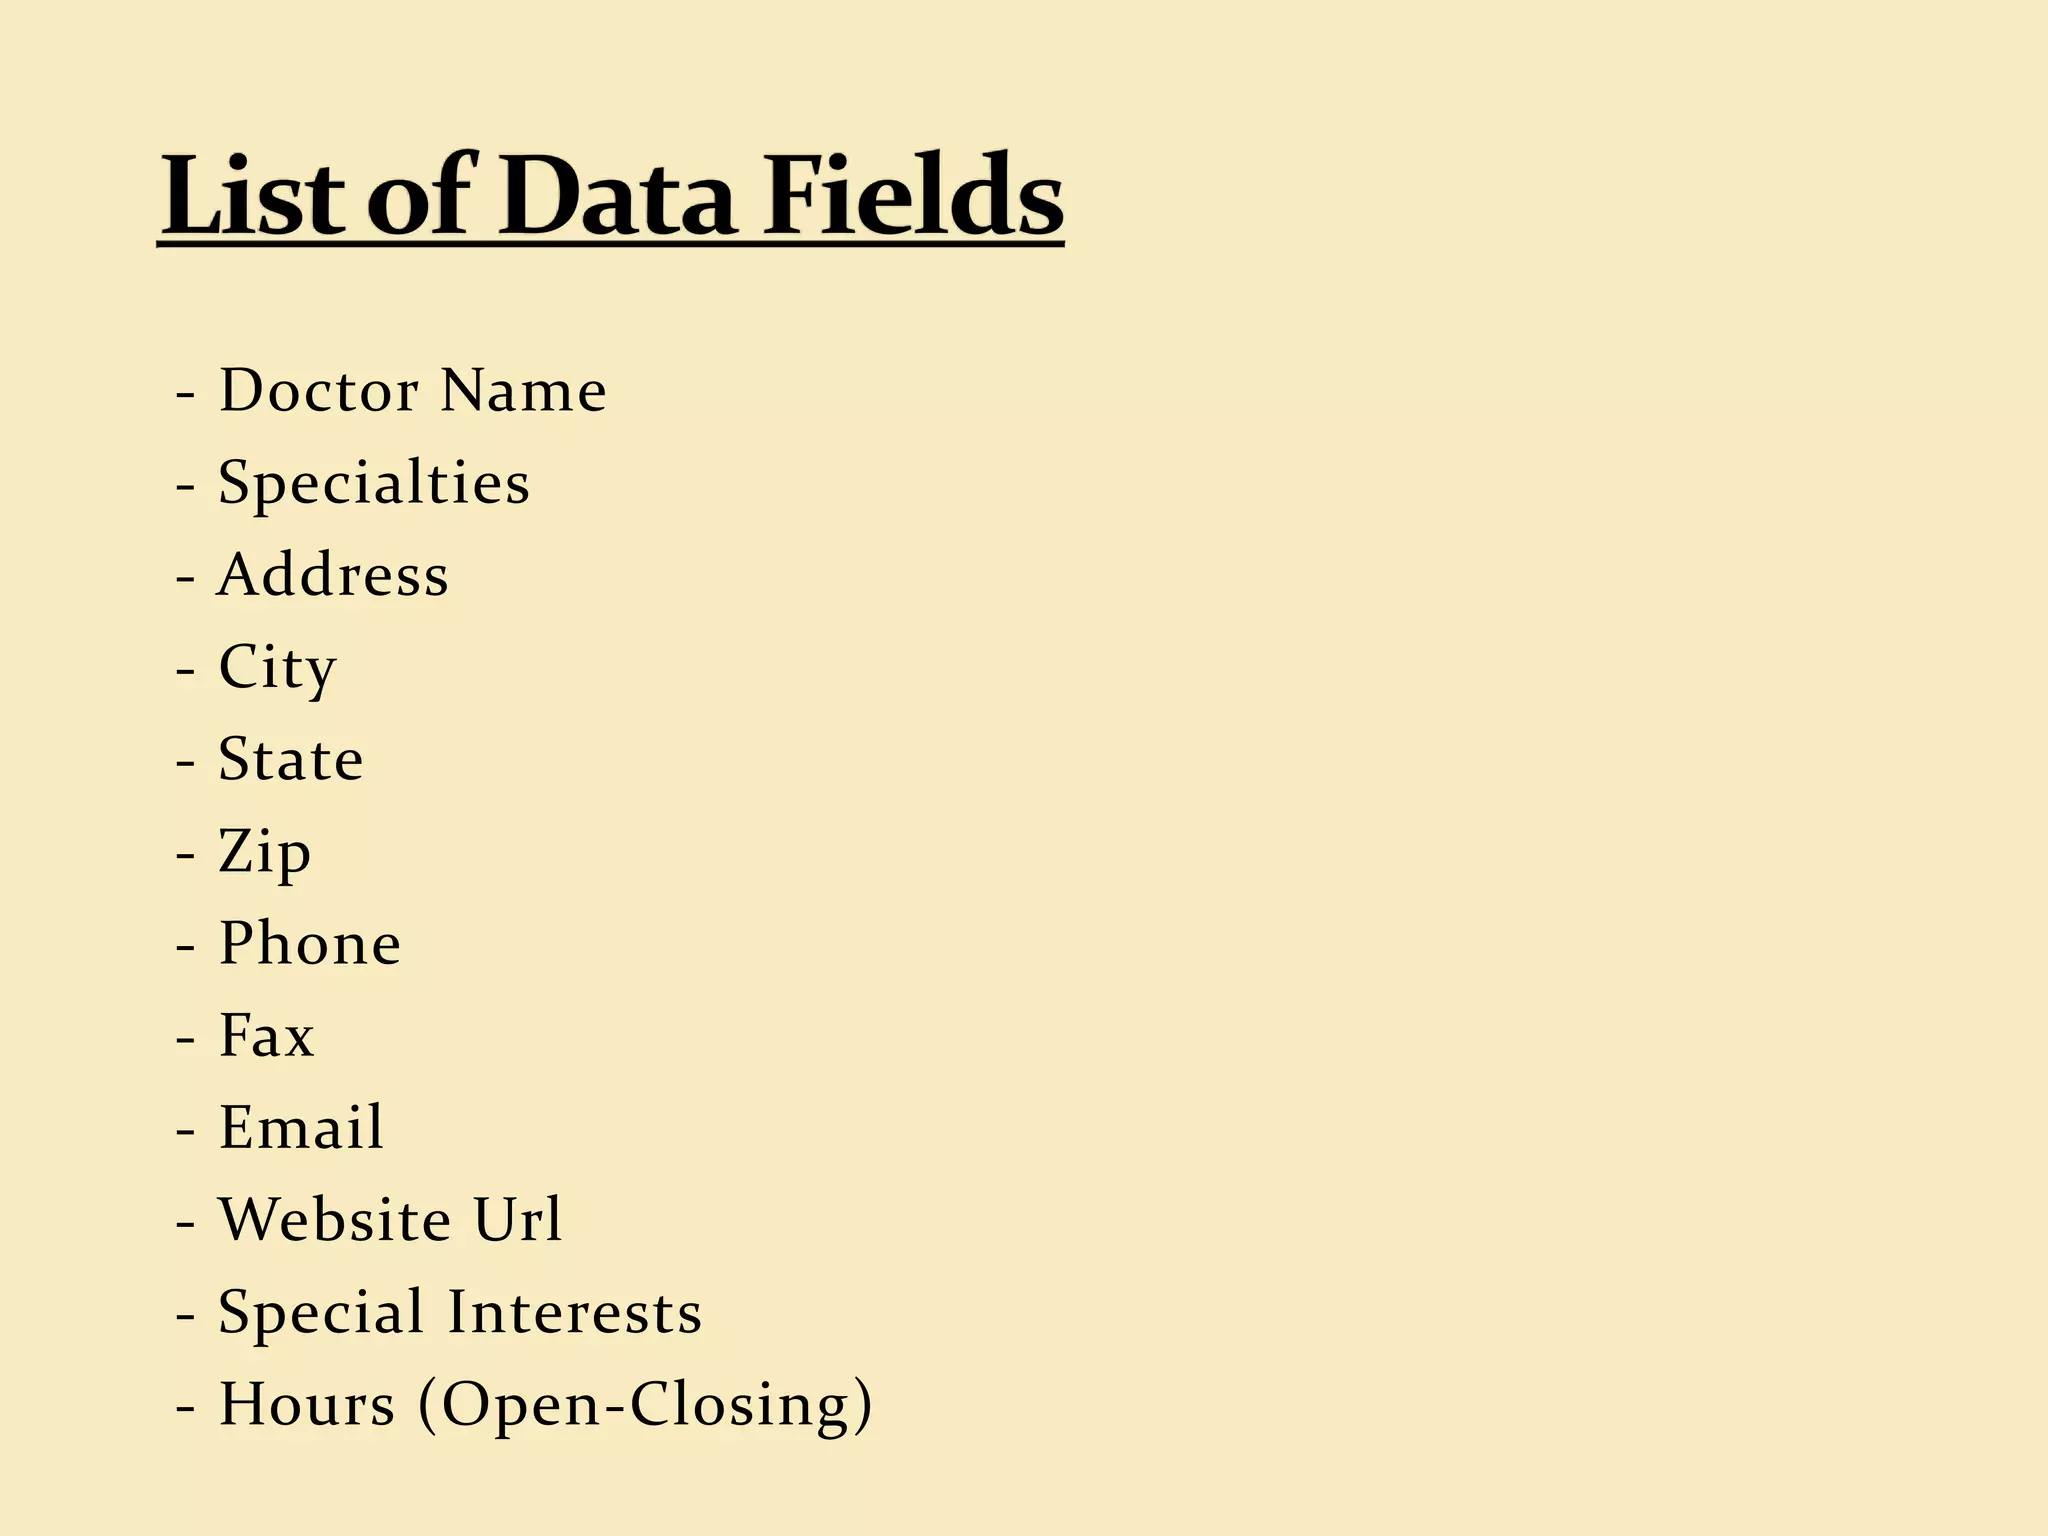This screenshot has height=1536, width=2048.
Task: Click the word "Url" in list
Action: [x=518, y=1220]
